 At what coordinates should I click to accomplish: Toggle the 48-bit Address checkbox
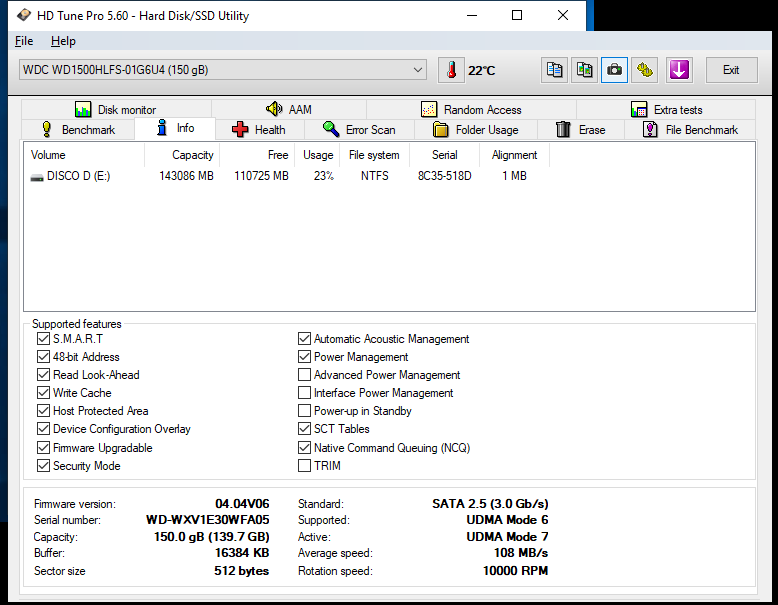point(43,357)
